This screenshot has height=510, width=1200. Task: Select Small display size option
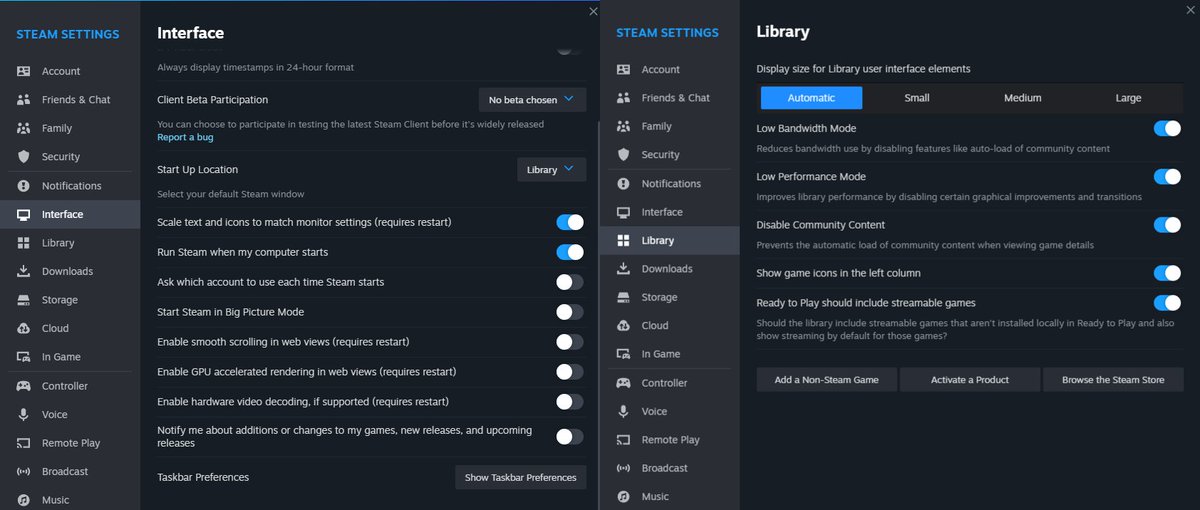coord(917,98)
